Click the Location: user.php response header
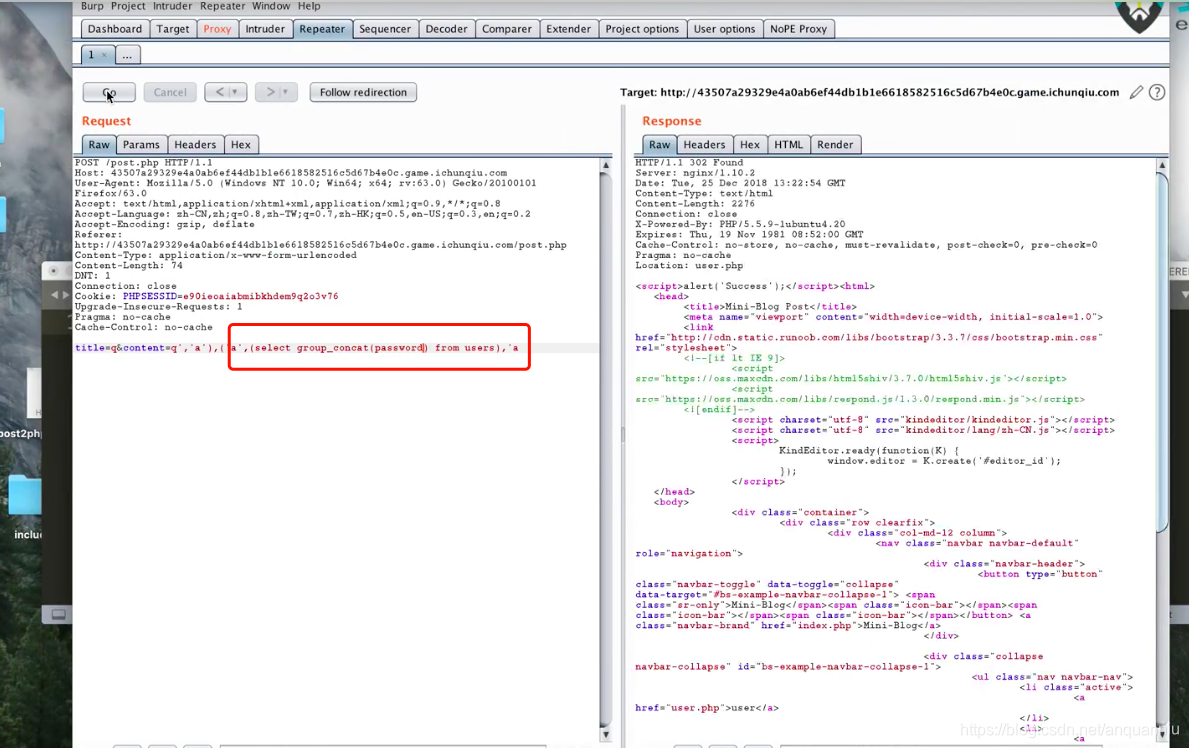 [689, 266]
